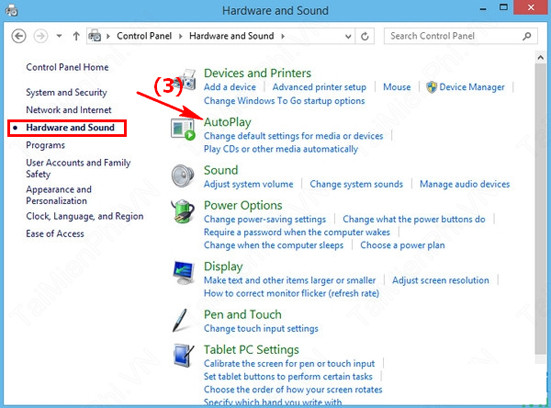
Task: Open the Display heading
Action: coord(223,266)
